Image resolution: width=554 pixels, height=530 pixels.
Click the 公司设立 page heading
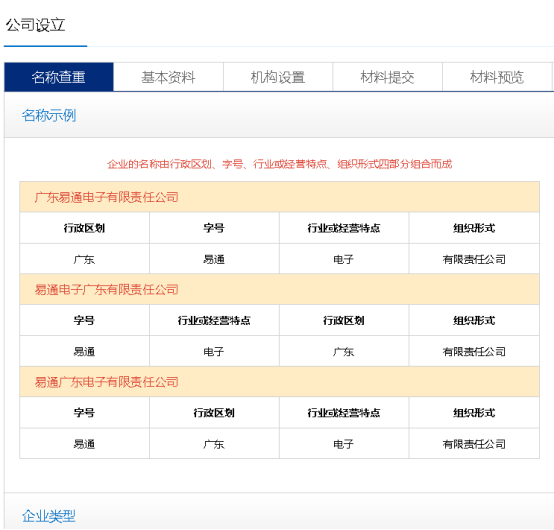[35, 25]
